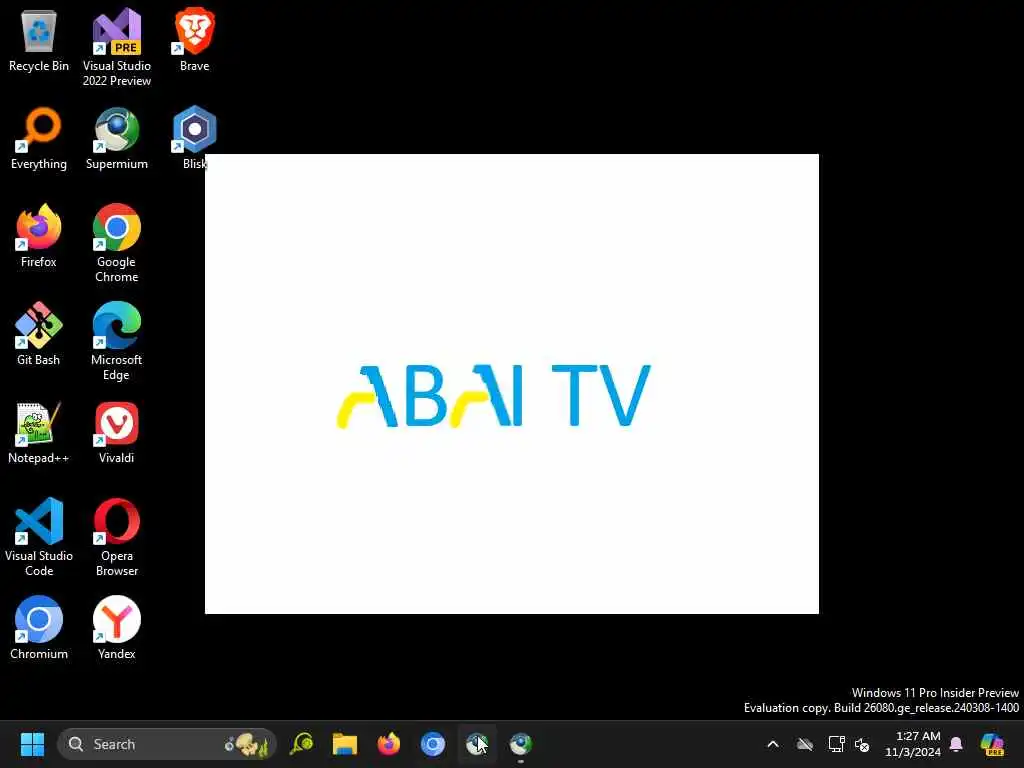This screenshot has height=768, width=1024.
Task: Select the Yandex browser desktop icon
Action: (x=117, y=628)
